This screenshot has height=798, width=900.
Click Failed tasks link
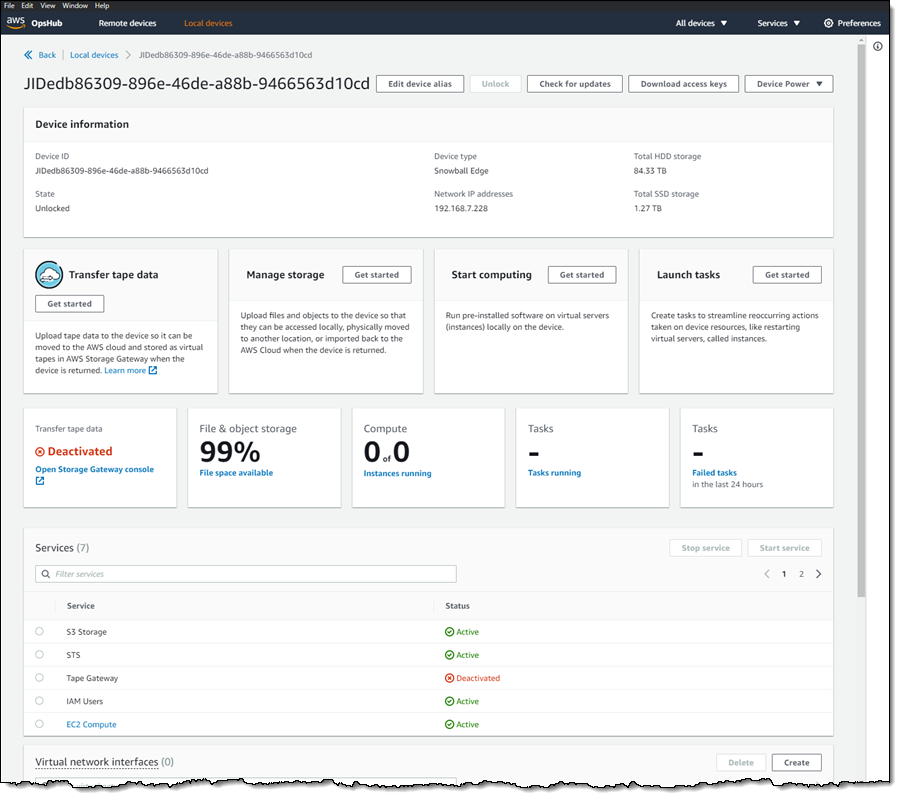[715, 473]
